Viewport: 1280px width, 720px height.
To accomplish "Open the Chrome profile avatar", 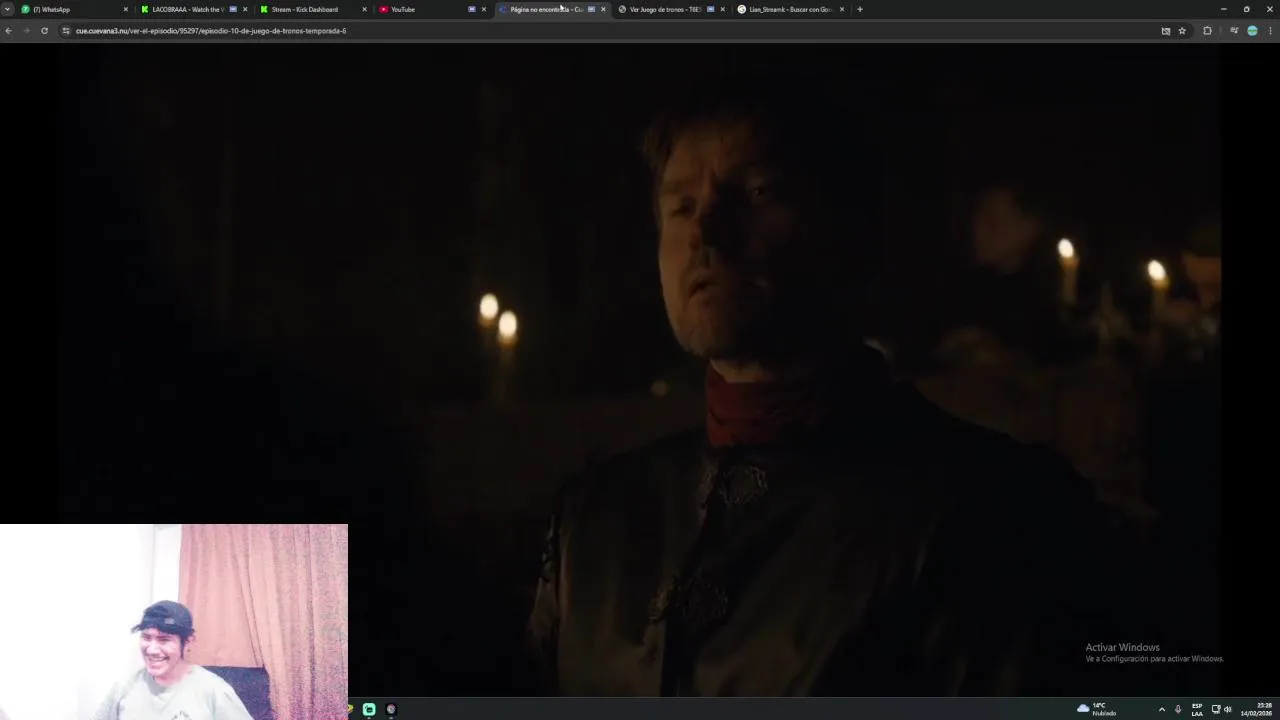I will point(1252,31).
